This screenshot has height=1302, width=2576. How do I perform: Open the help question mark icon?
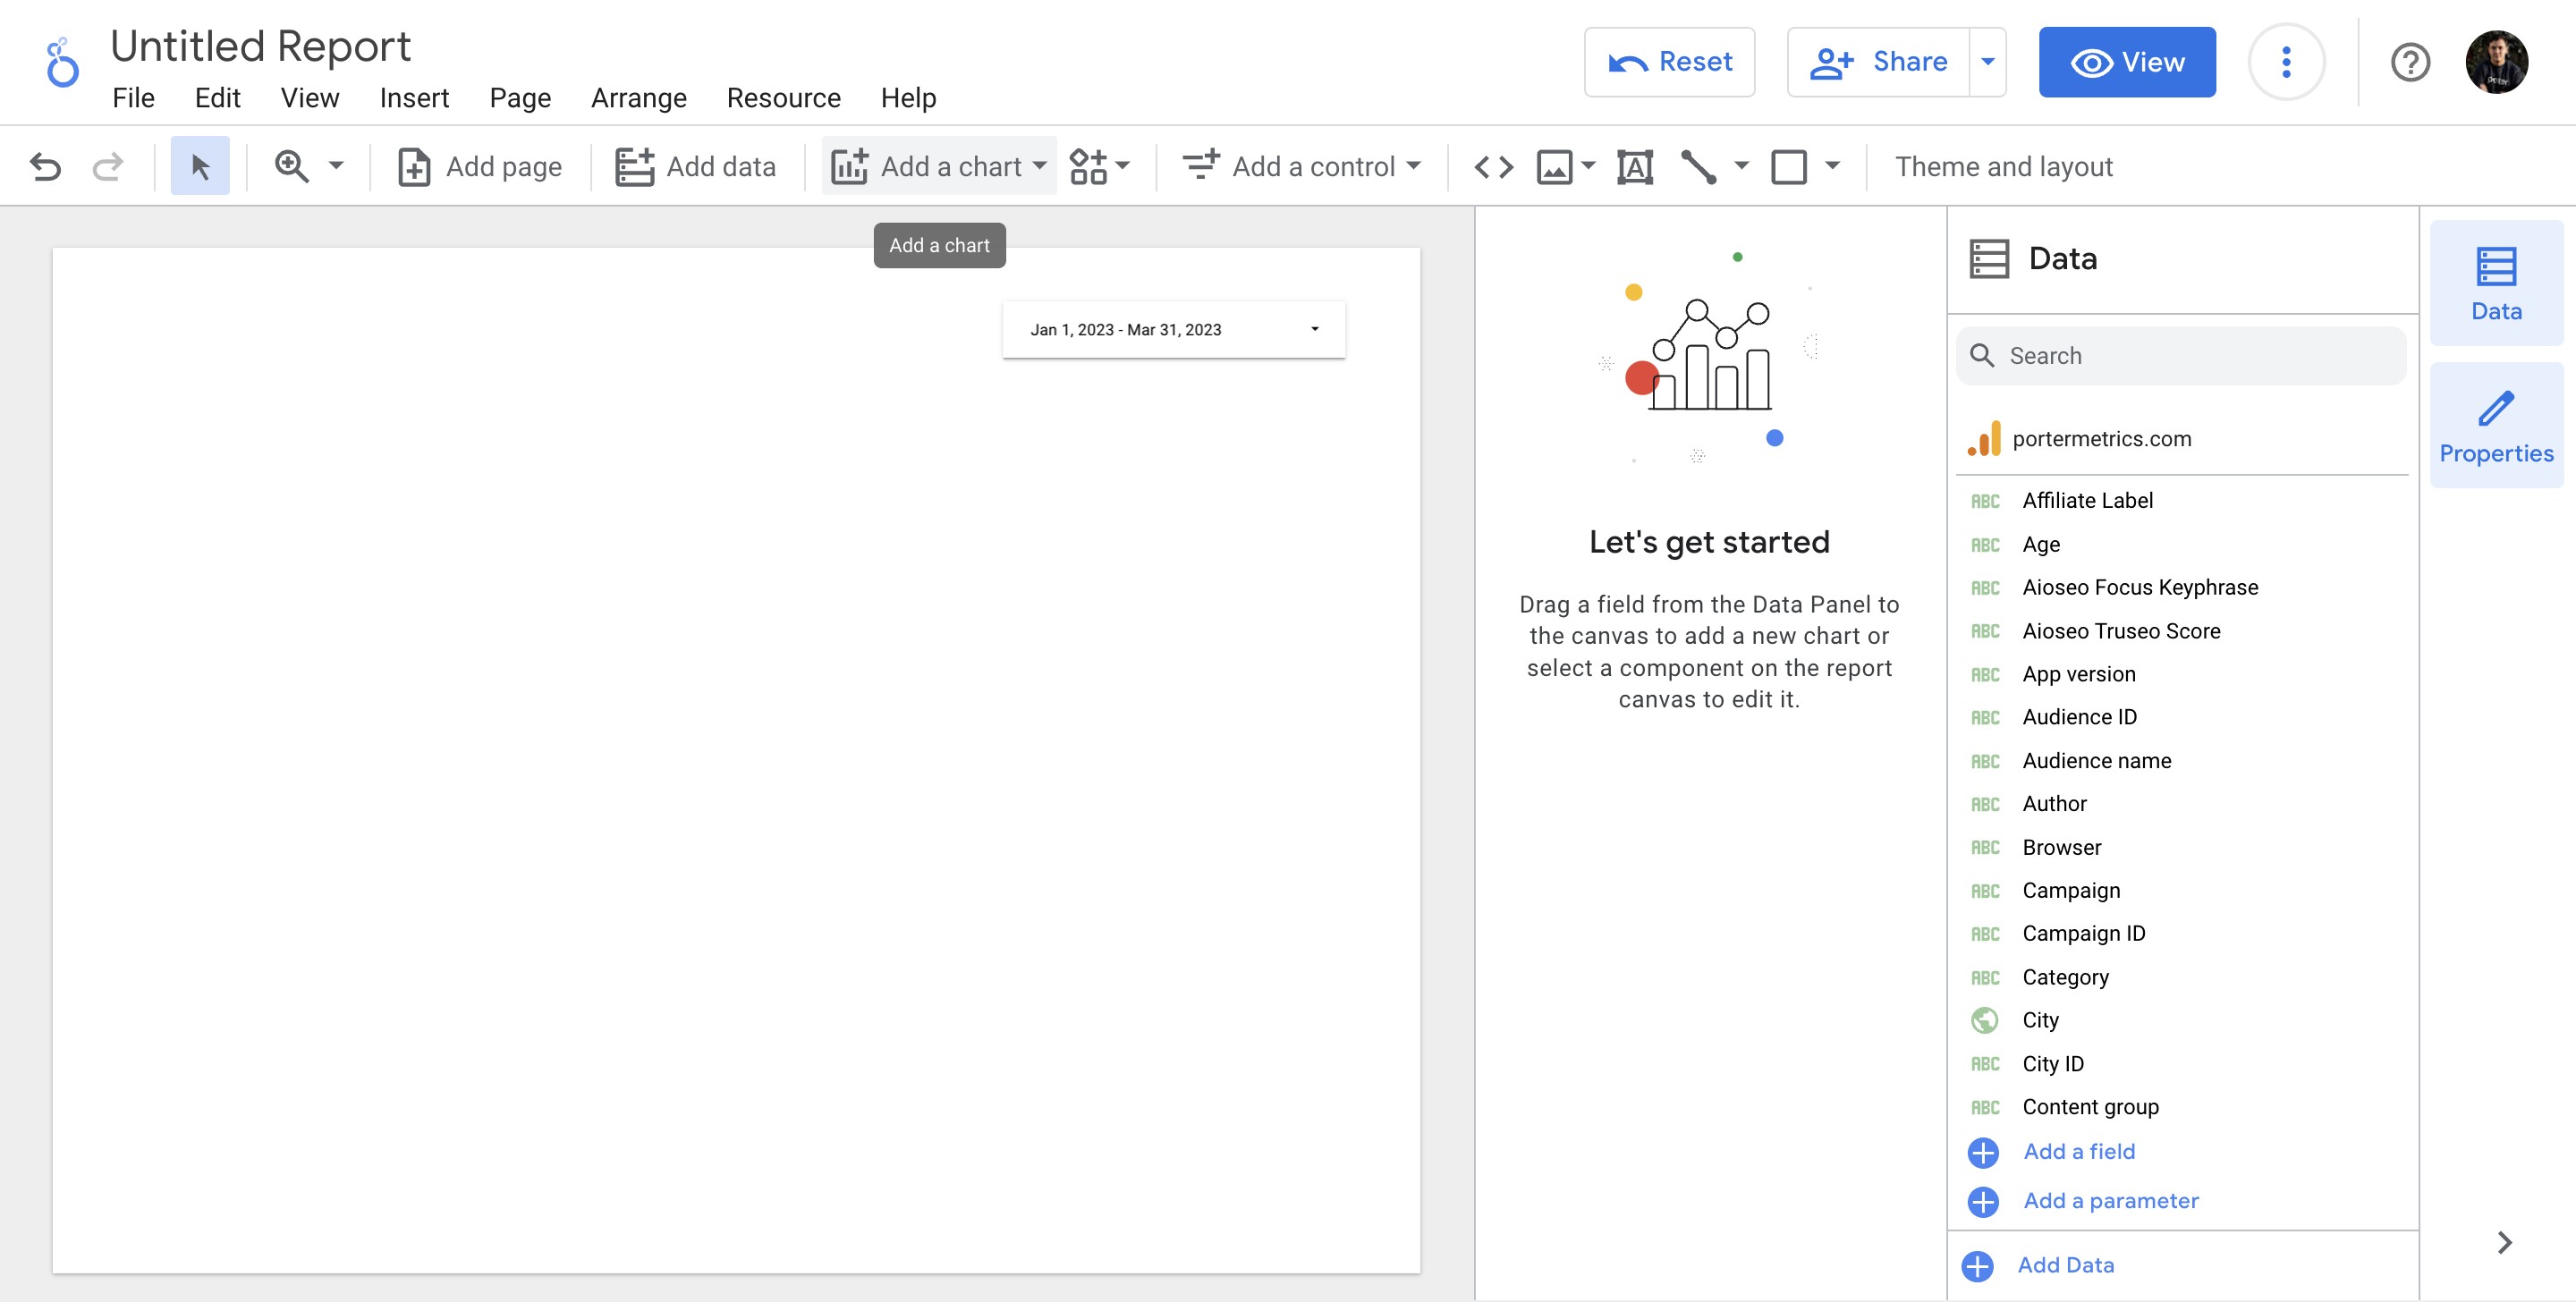point(2410,62)
